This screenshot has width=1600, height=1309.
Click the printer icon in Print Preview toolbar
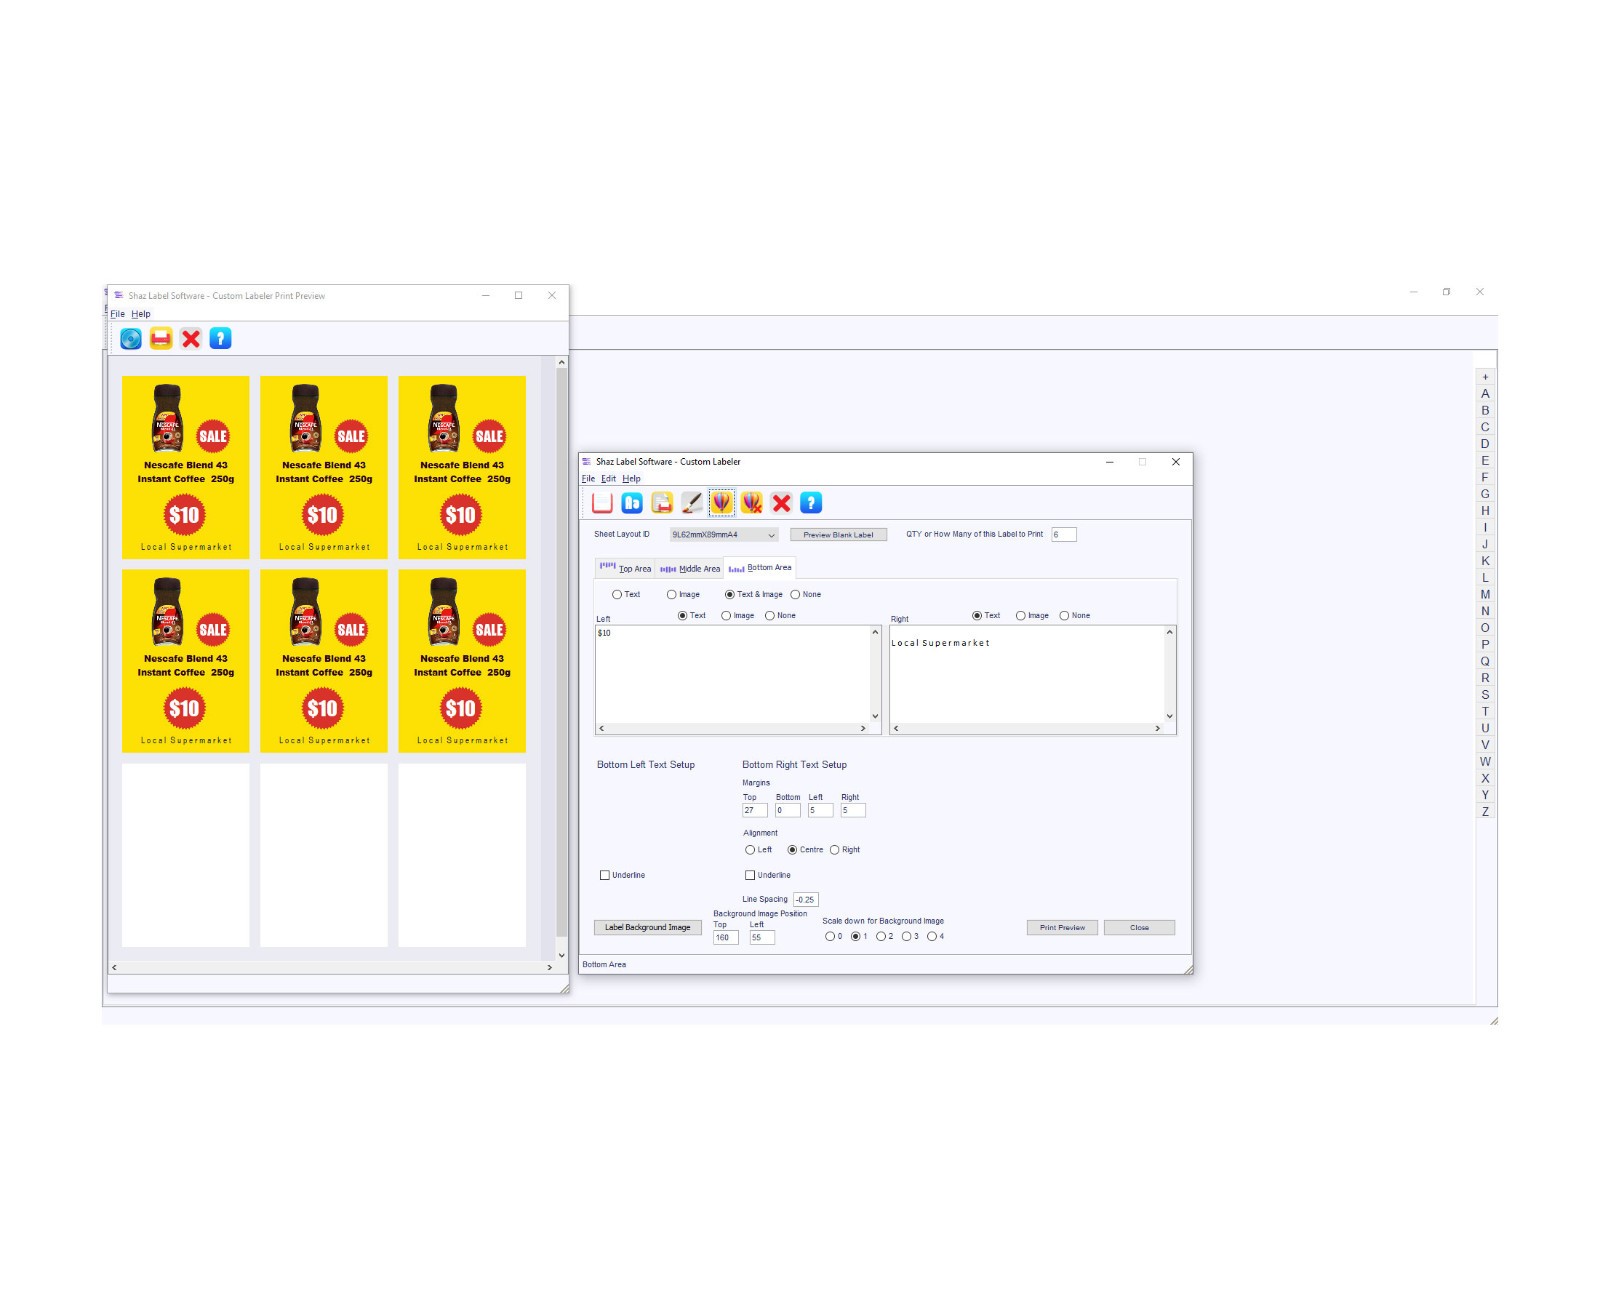[x=161, y=339]
